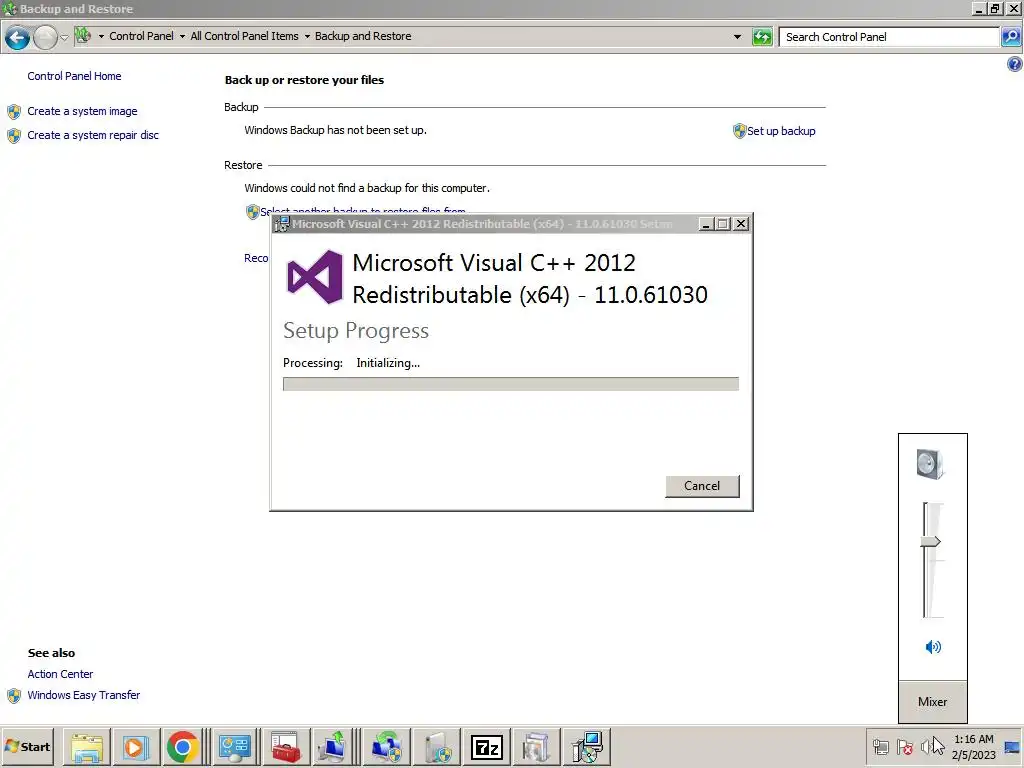Image resolution: width=1024 pixels, height=768 pixels.
Task: Open Windows Explorer from the taskbar
Action: point(87,747)
